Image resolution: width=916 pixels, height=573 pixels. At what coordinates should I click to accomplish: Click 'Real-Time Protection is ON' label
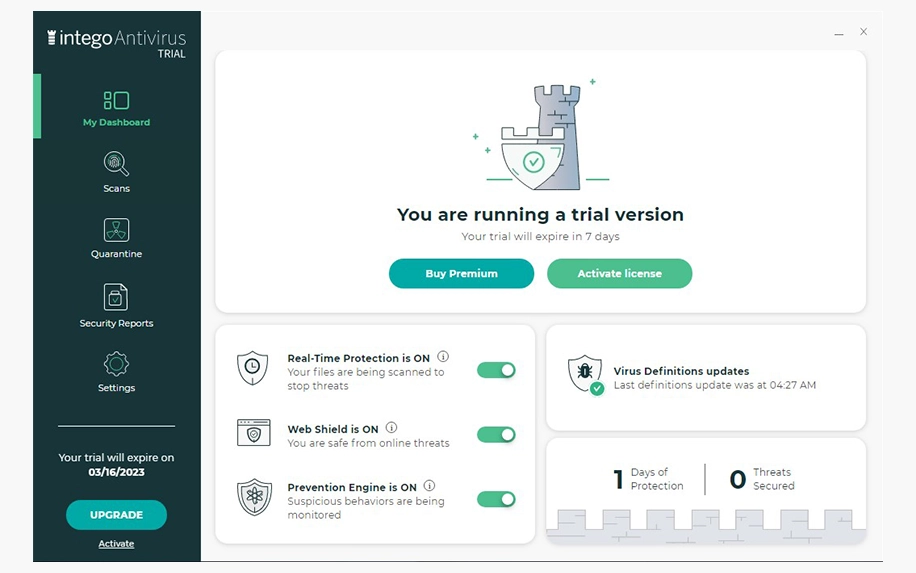point(358,358)
